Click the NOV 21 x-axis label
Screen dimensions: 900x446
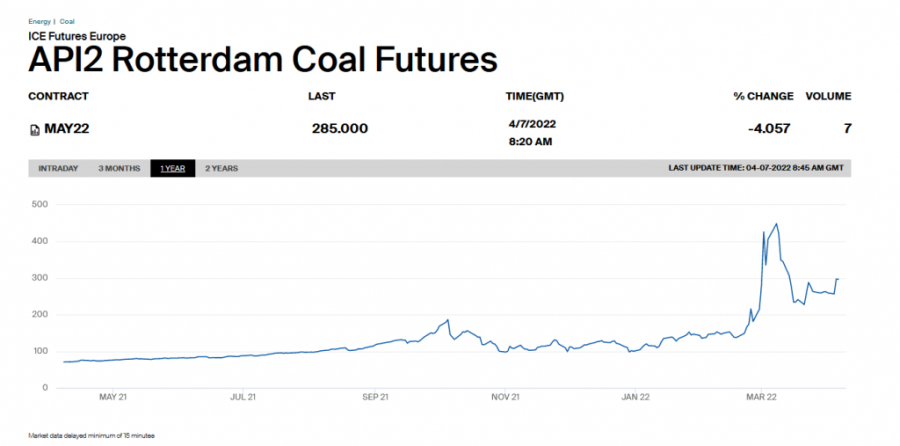[506, 397]
